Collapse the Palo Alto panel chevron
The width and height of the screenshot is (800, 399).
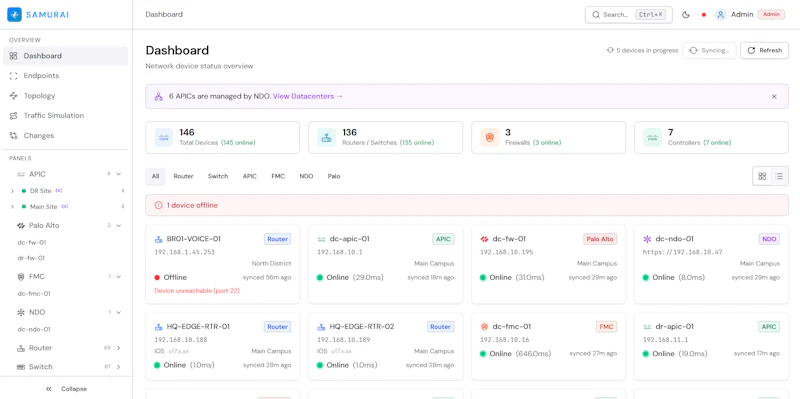click(x=118, y=225)
